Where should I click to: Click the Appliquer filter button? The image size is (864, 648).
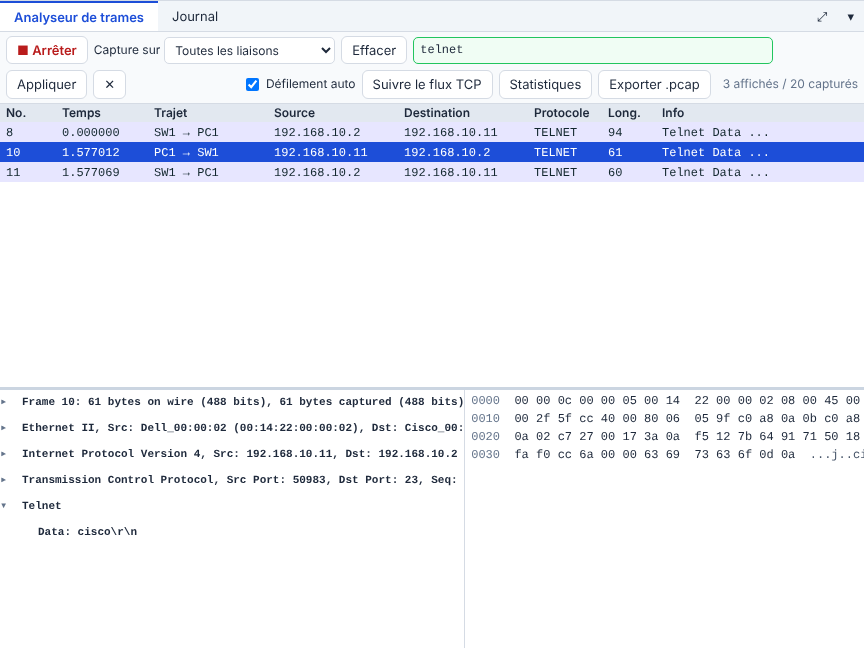tap(46, 84)
